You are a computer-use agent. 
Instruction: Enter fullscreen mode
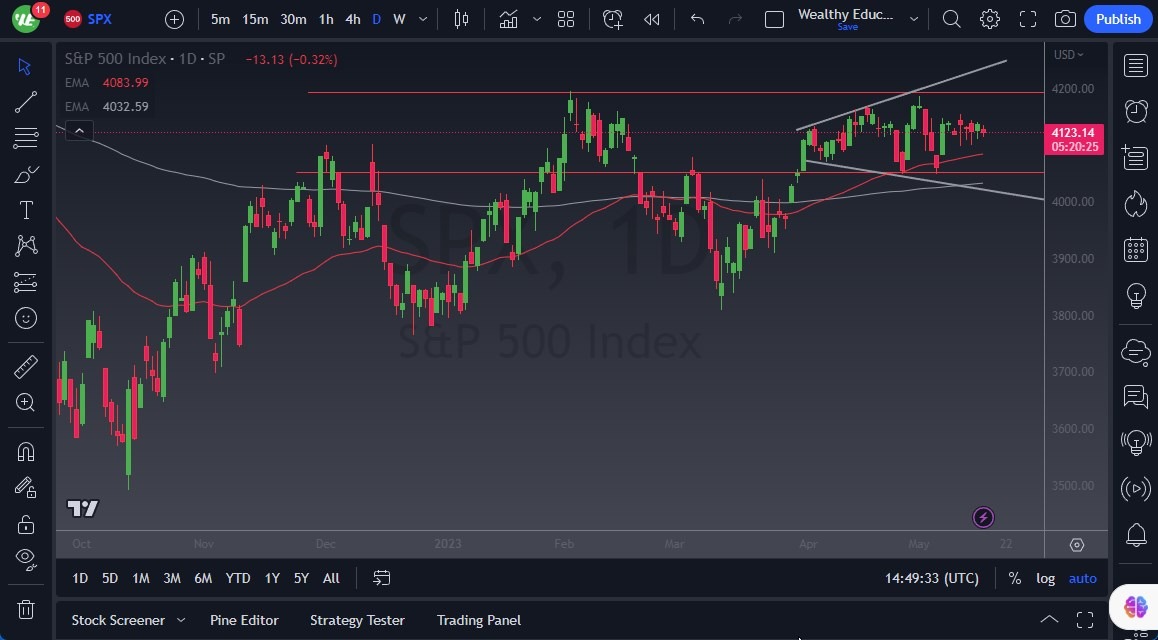[1027, 19]
